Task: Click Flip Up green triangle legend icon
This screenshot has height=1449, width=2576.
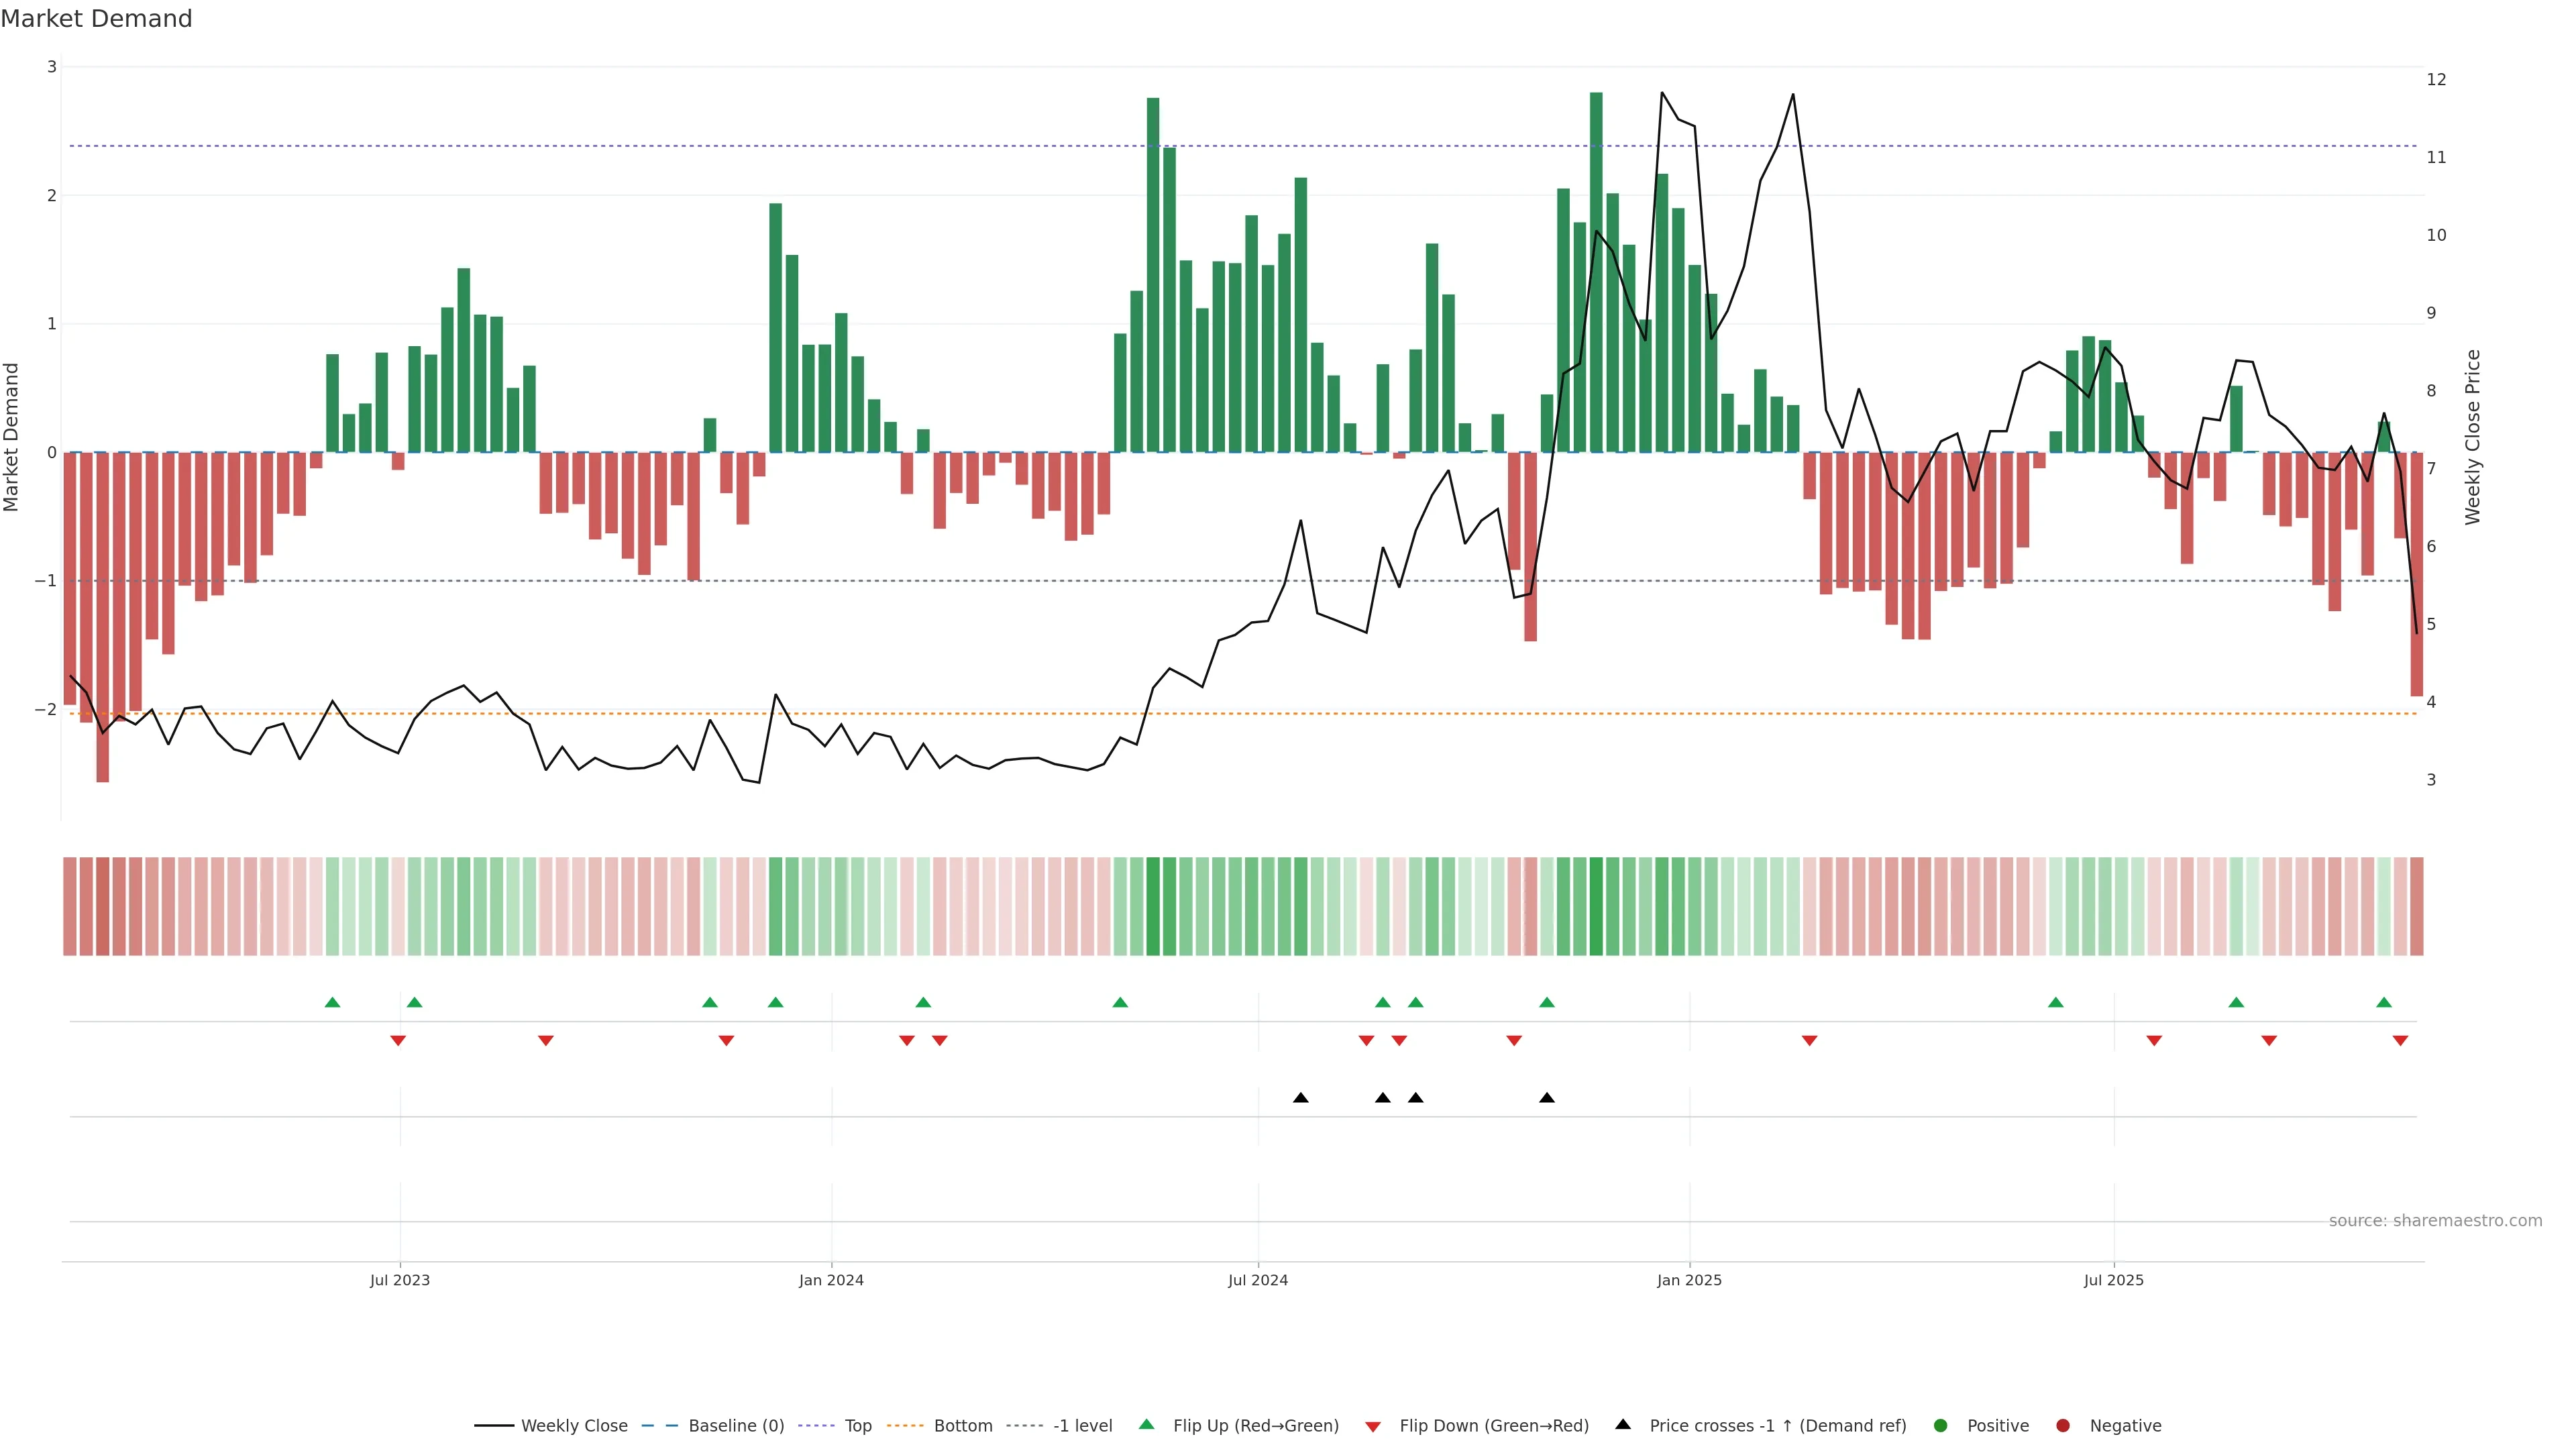Action: click(1147, 1425)
